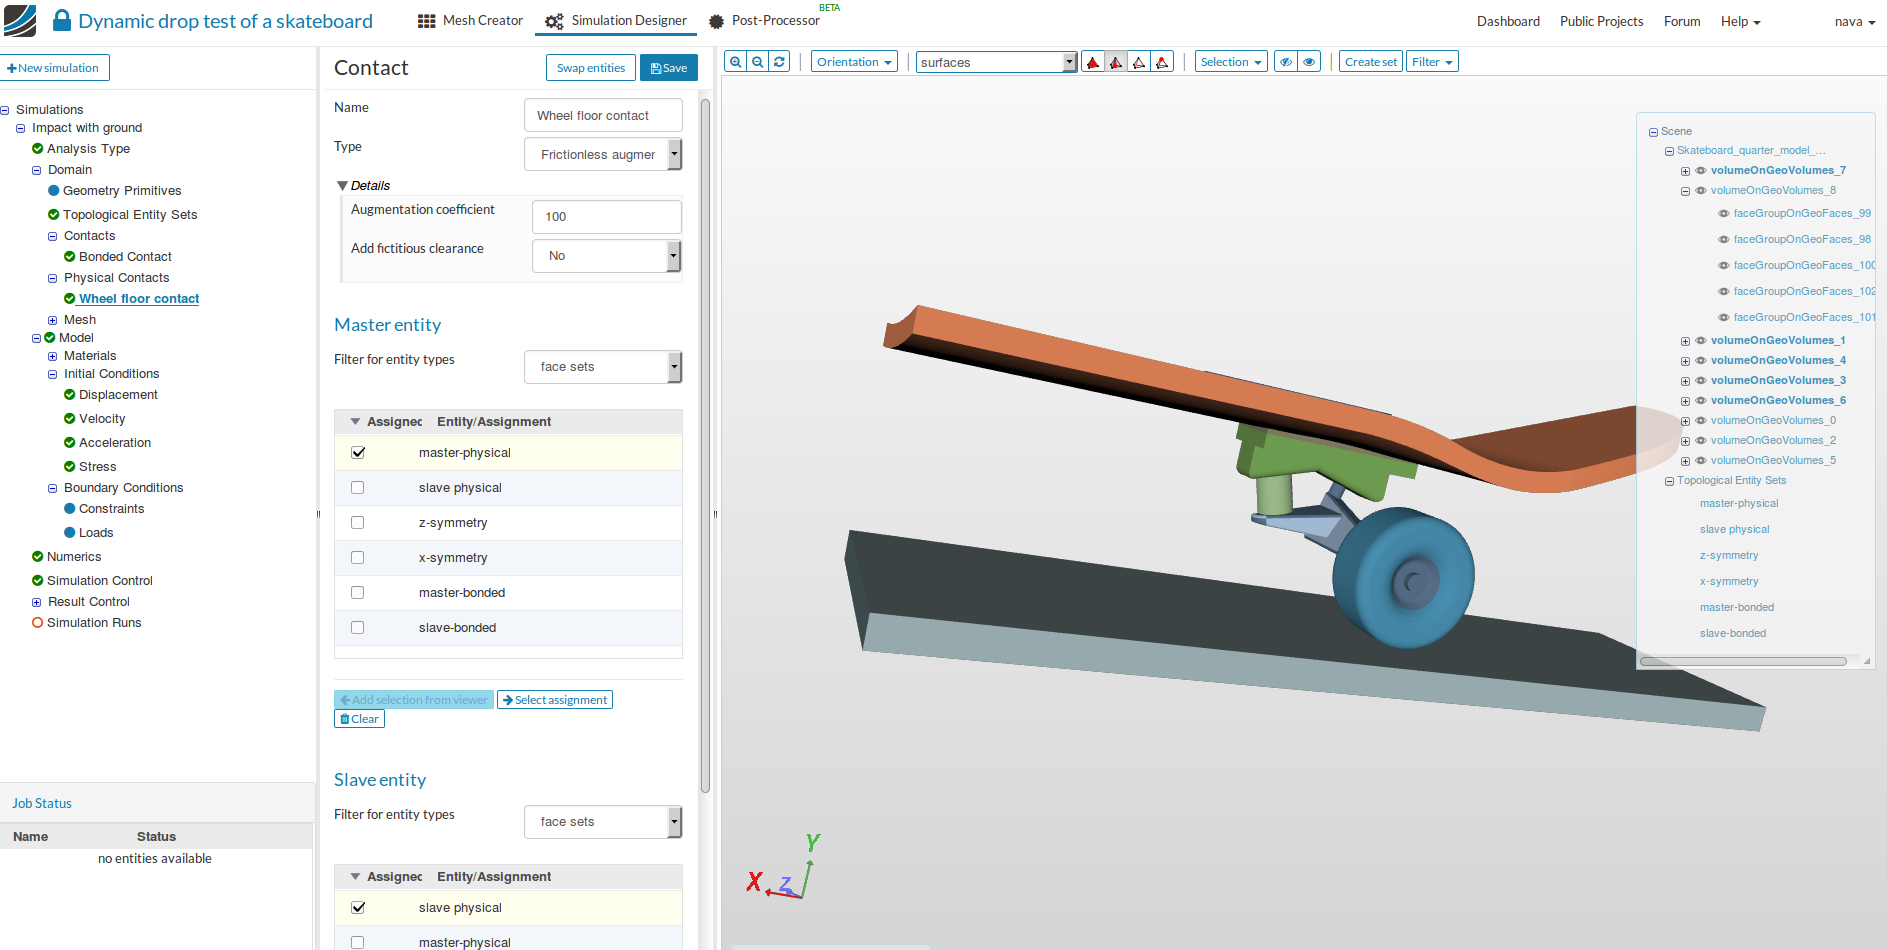Check slave-bonded in Master entity table
Screen dimensions: 1887x950
click(x=358, y=628)
